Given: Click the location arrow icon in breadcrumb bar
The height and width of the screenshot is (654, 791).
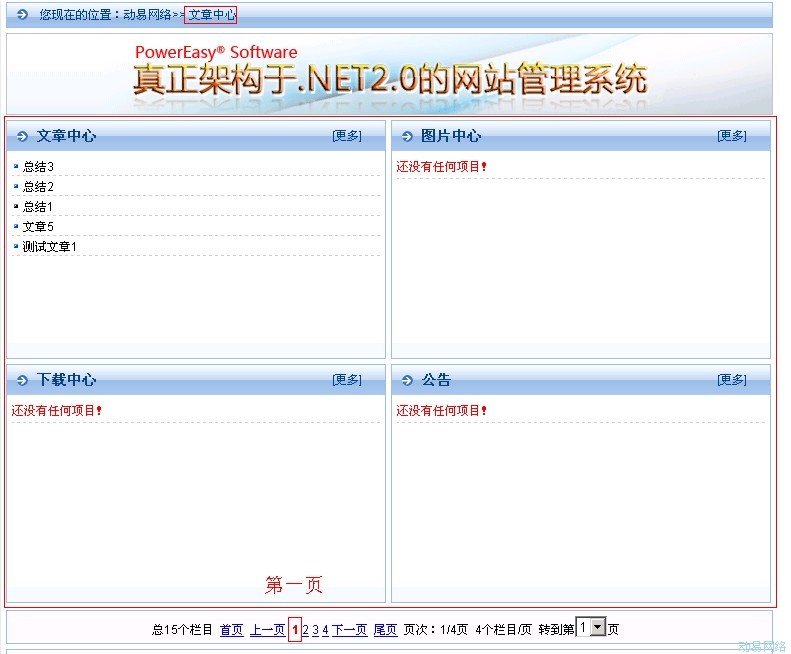Looking at the screenshot, I should tap(23, 15).
